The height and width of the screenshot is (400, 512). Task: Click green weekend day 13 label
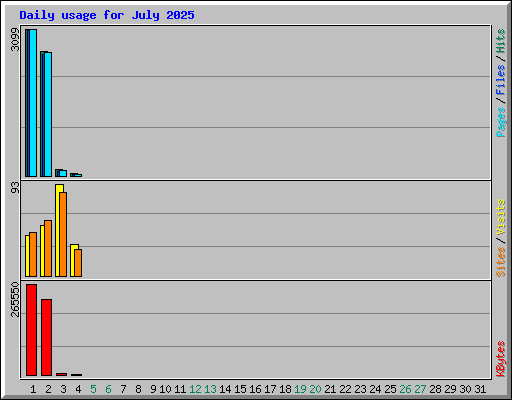(x=210, y=389)
